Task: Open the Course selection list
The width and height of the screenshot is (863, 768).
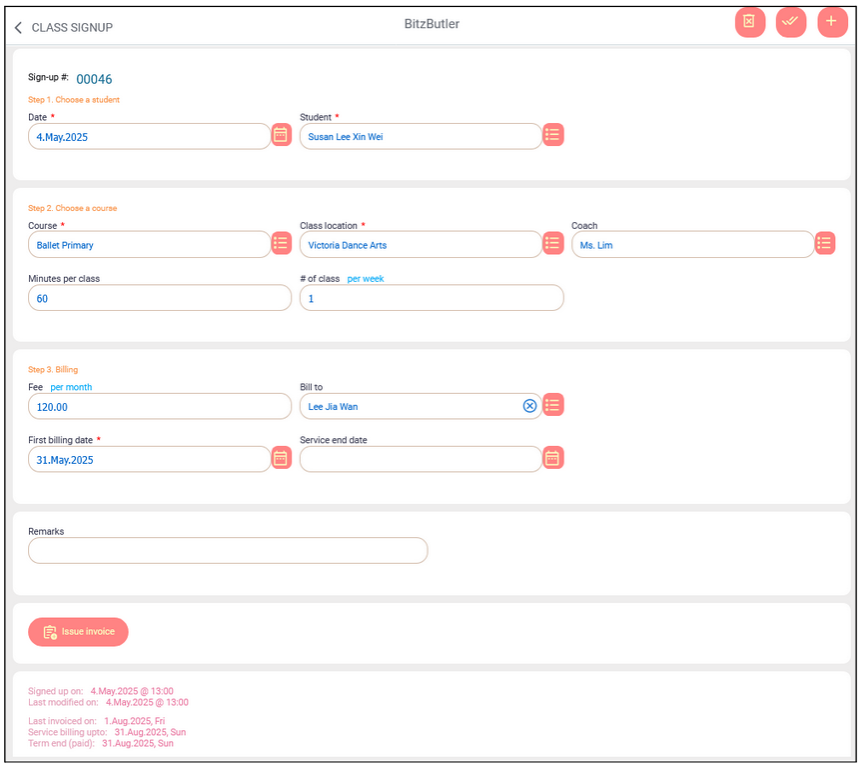Action: pyautogui.click(x=281, y=243)
